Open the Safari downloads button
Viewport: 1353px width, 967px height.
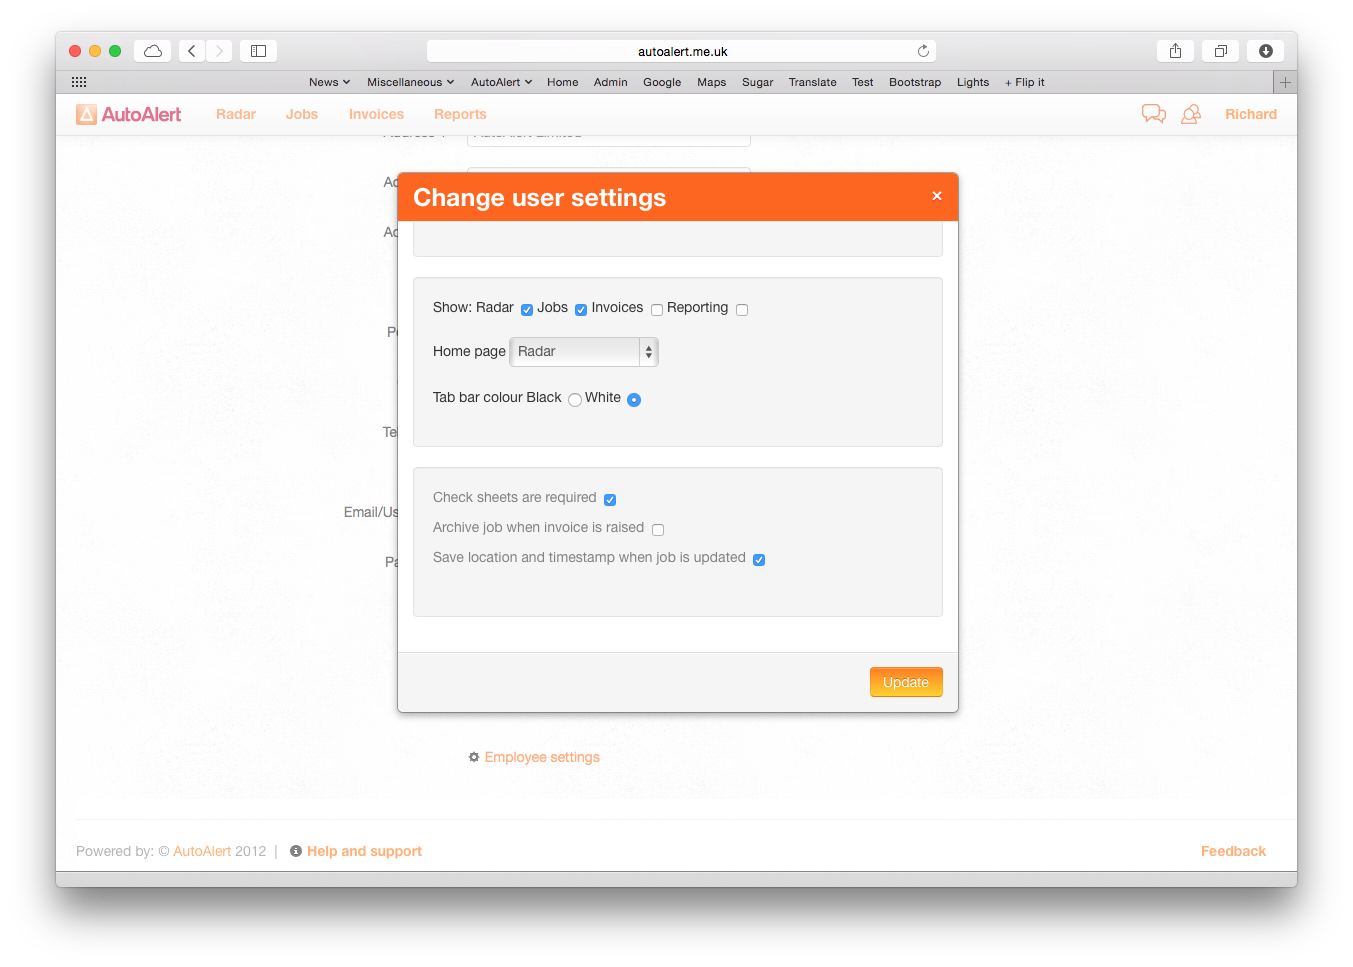coord(1266,51)
